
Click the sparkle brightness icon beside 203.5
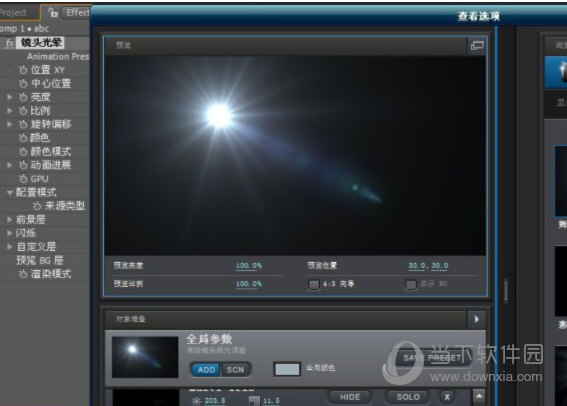(x=196, y=401)
